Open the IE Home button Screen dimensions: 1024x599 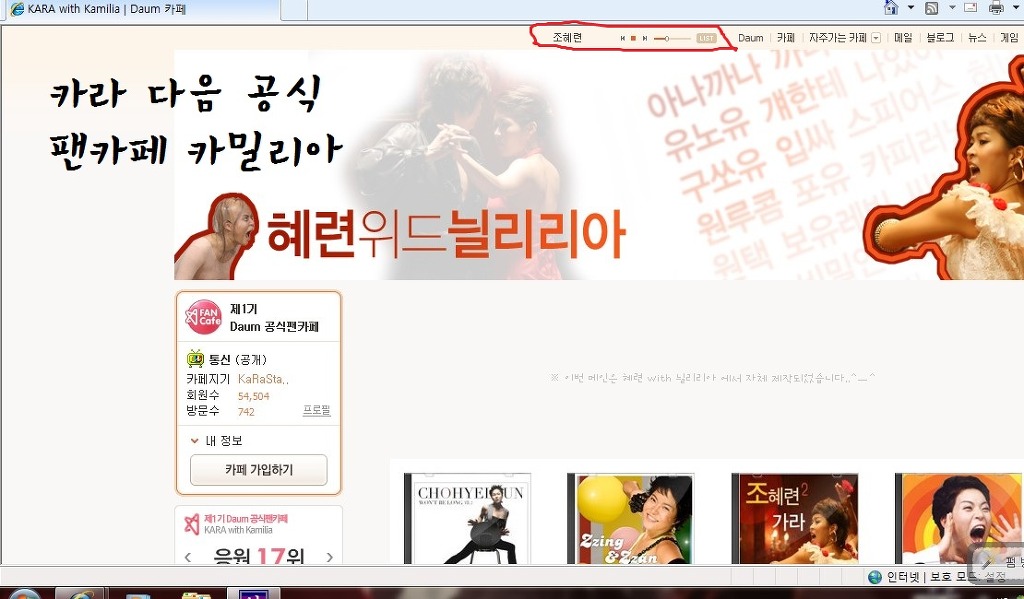point(891,7)
